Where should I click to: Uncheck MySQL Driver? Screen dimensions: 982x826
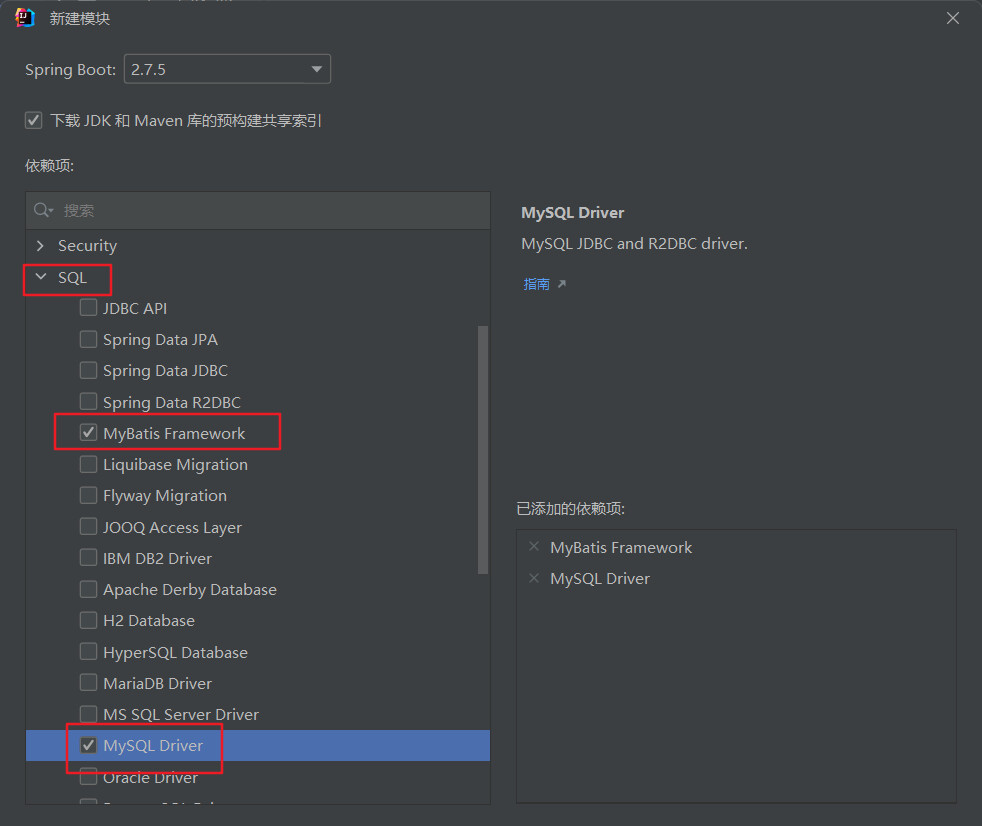pos(88,745)
